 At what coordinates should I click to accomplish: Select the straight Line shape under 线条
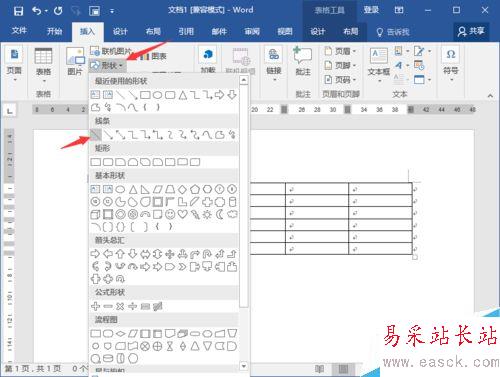click(96, 135)
